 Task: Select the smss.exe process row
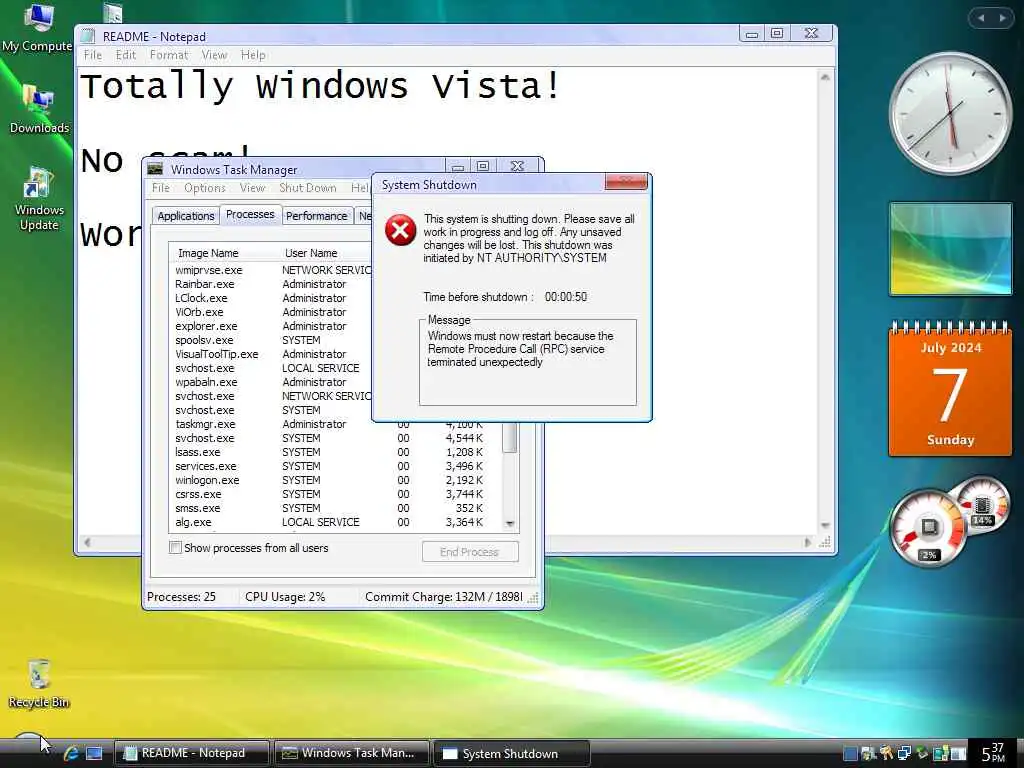click(x=336, y=508)
